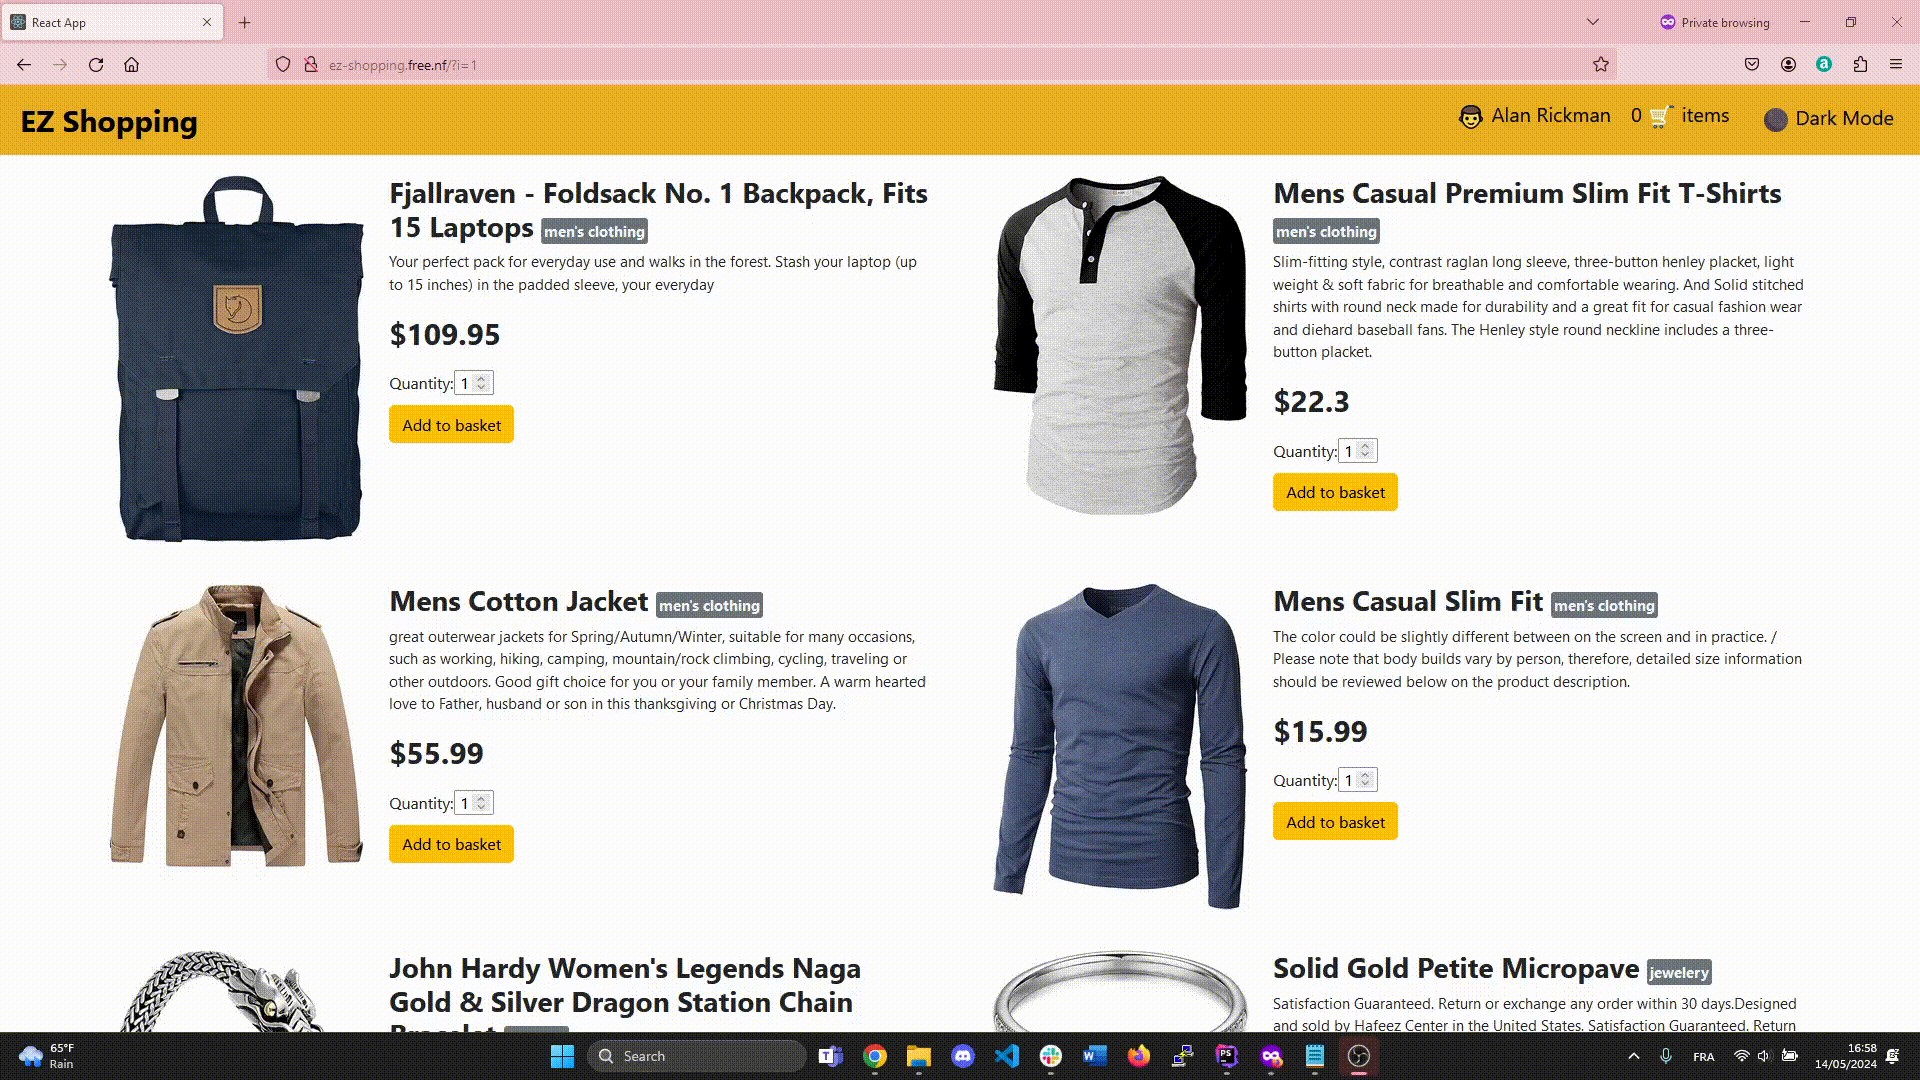
Task: Click the Fjallraven backpack product image
Action: [x=237, y=358]
